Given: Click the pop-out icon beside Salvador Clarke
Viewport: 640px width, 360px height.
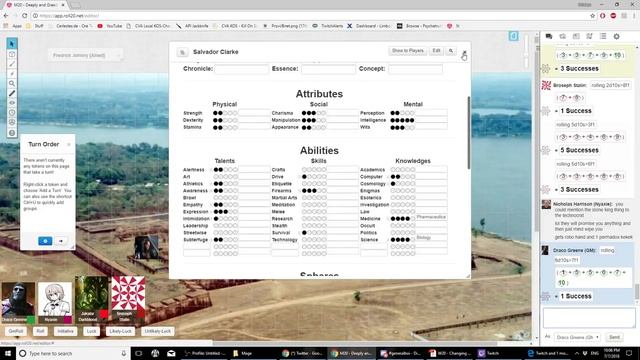Looking at the screenshot, I should [182, 52].
